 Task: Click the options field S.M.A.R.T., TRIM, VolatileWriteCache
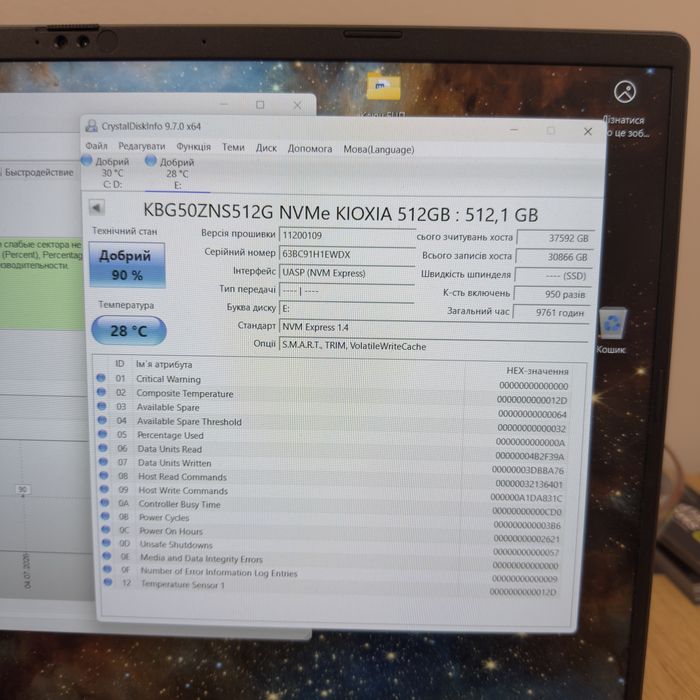pyautogui.click(x=434, y=346)
